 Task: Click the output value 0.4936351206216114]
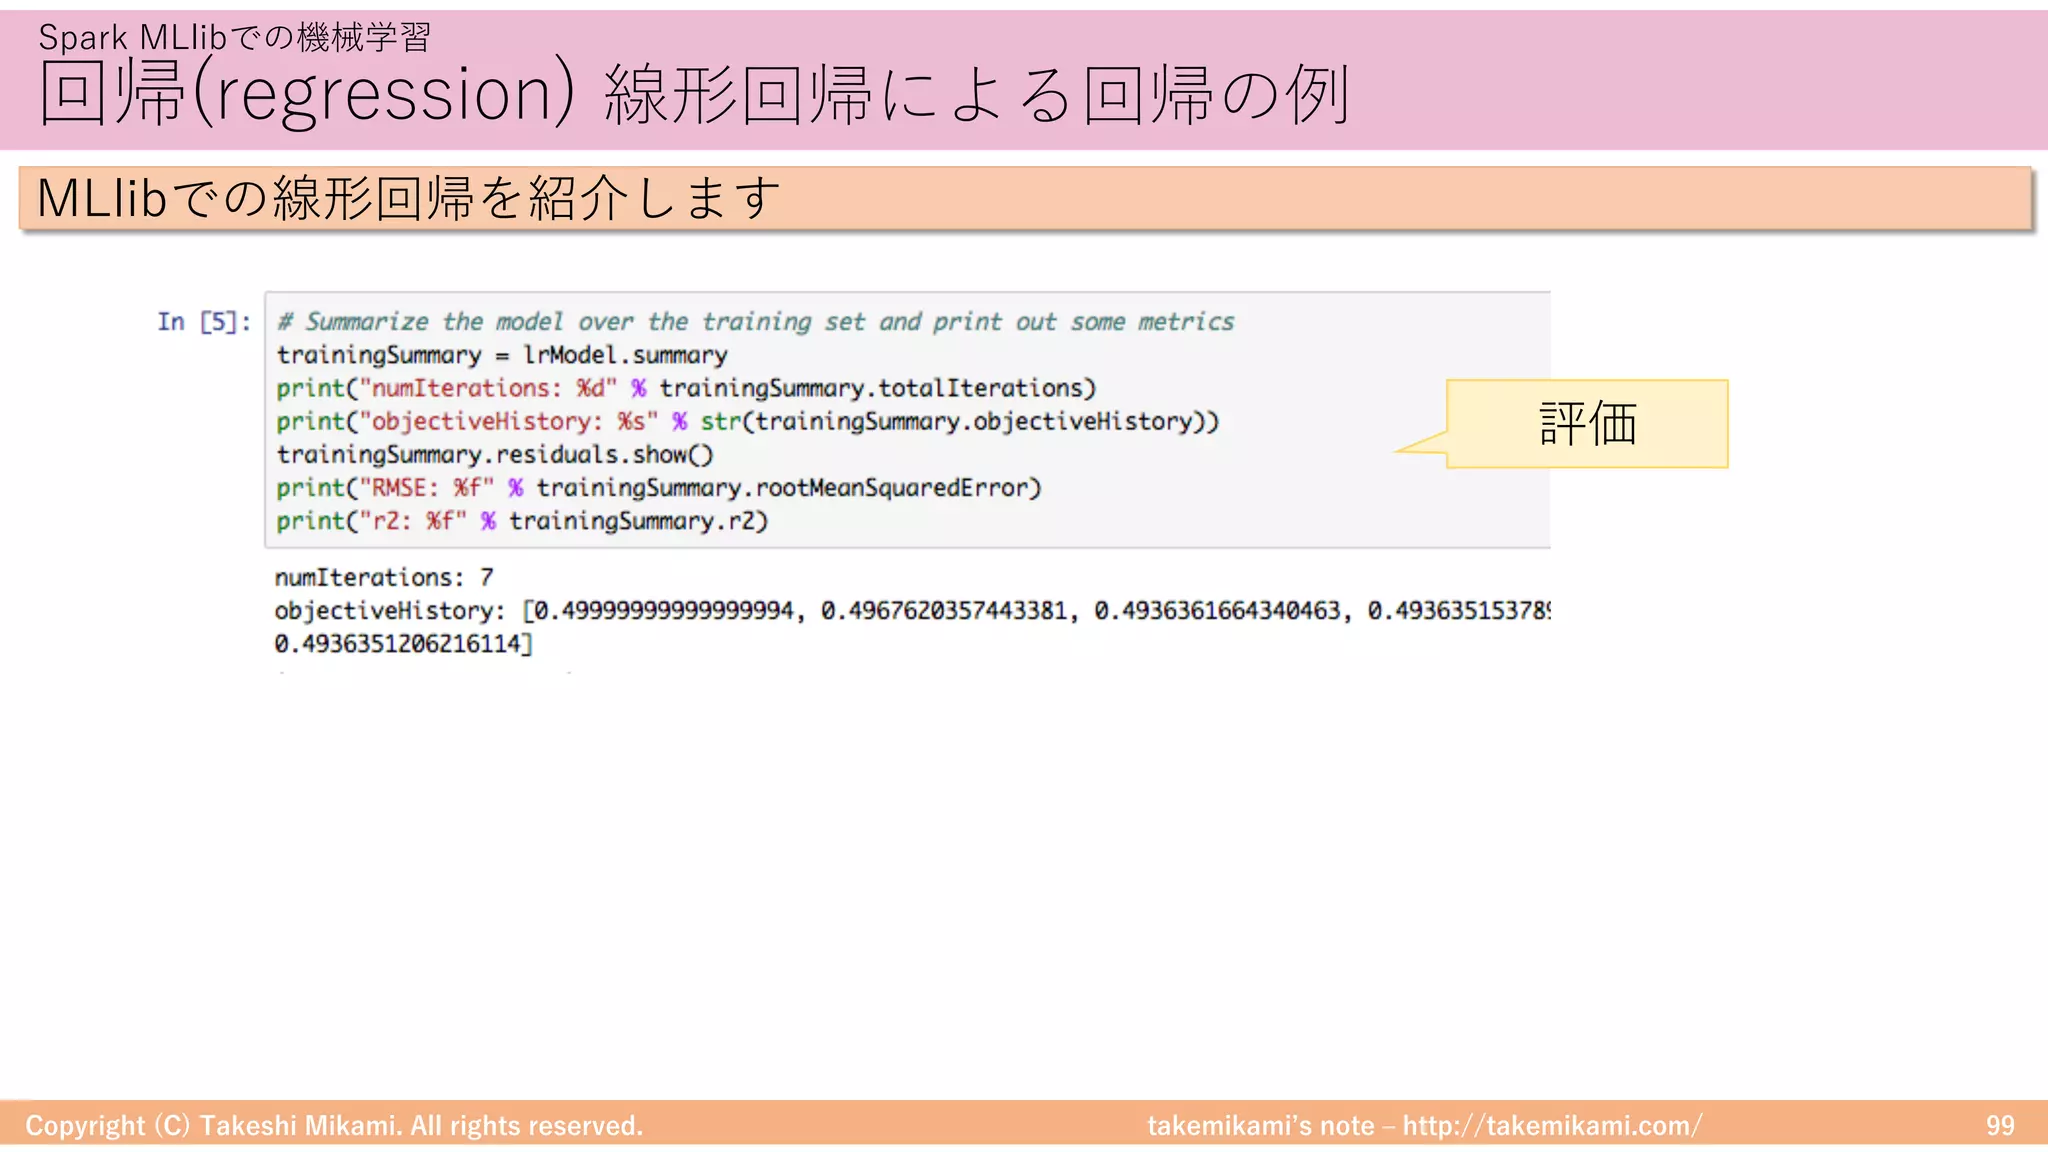tap(404, 643)
